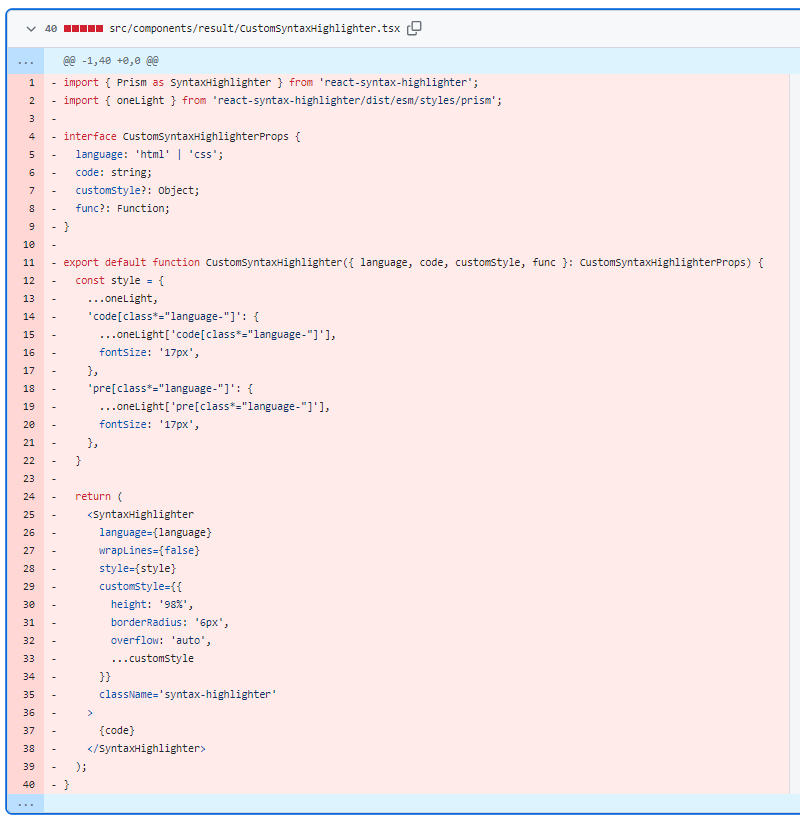
Task: Select line number 40 at closing brace
Action: tap(29, 784)
